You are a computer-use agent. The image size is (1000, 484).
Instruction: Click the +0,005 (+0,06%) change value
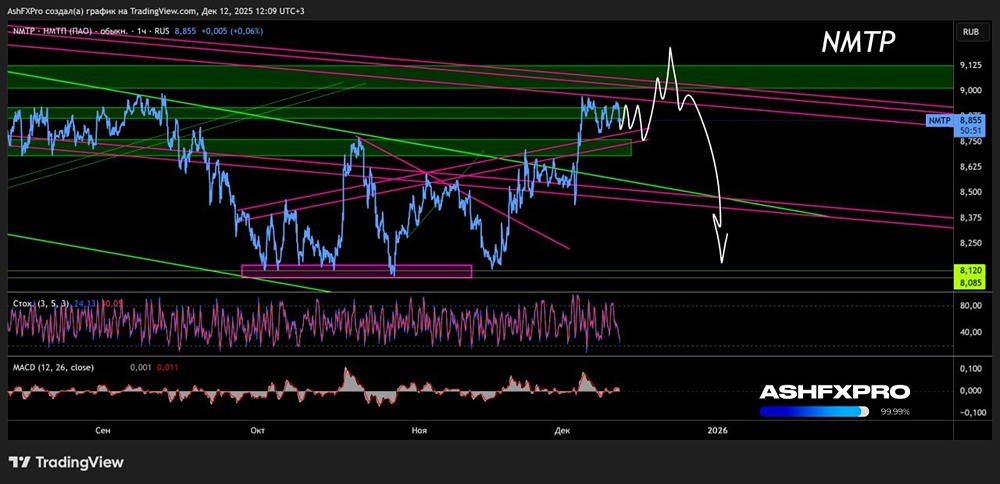(x=232, y=31)
